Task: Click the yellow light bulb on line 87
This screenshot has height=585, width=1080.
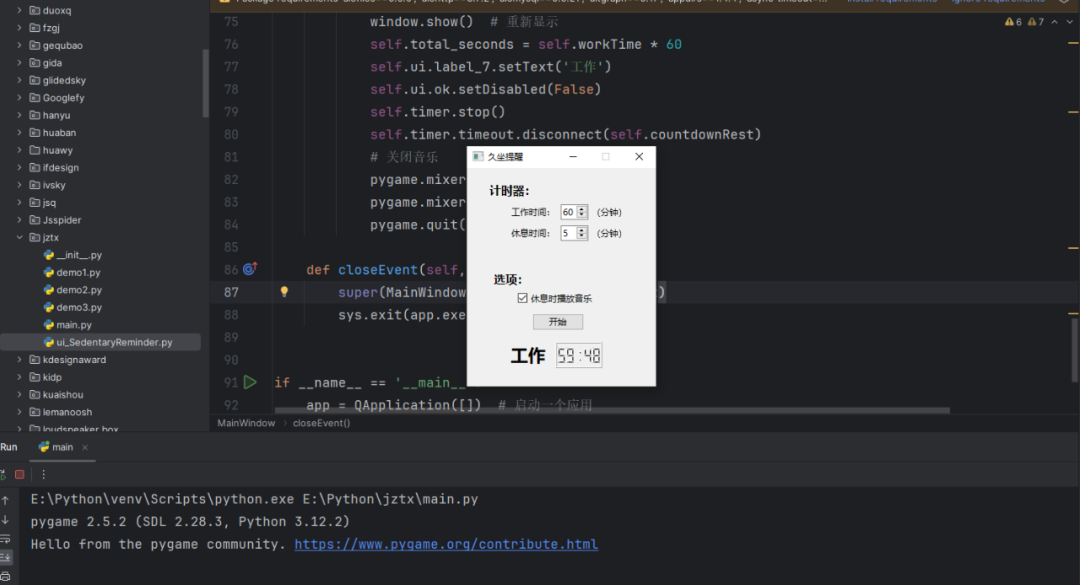Action: pyautogui.click(x=284, y=291)
